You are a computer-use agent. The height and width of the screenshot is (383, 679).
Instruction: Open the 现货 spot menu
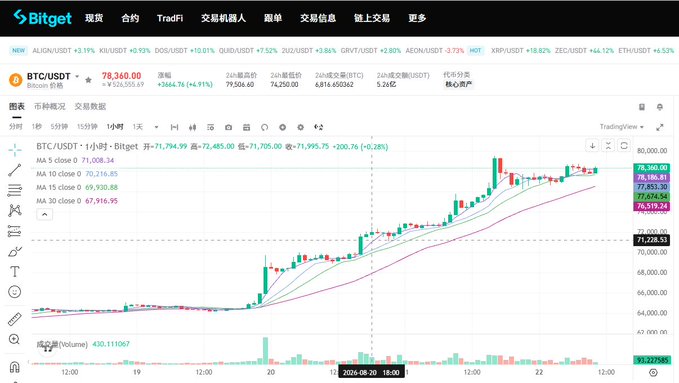pos(94,18)
